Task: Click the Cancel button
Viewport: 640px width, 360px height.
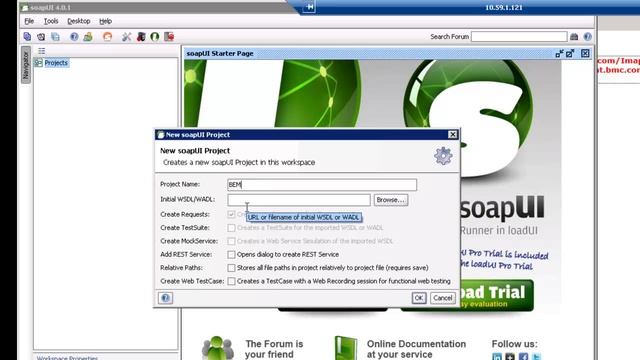Action: (443, 298)
